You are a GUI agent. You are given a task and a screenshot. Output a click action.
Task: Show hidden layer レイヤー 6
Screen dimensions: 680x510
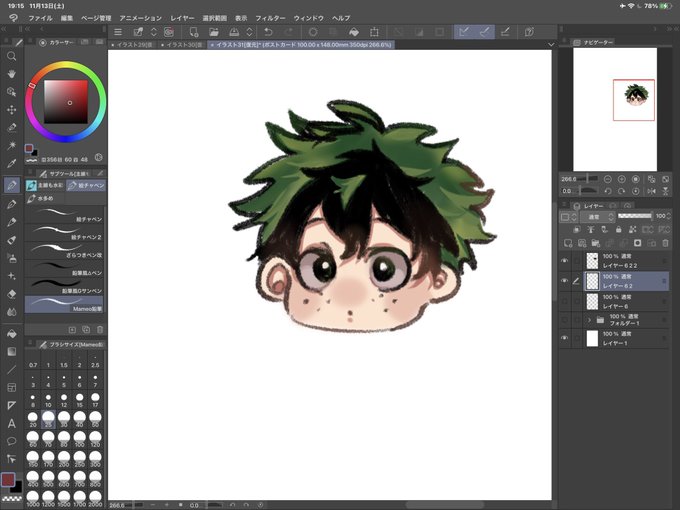point(564,301)
